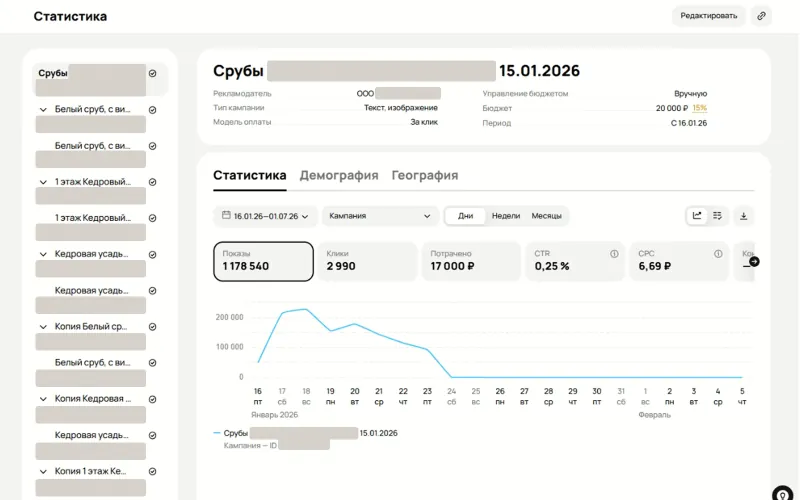Viewport: 800px width, 500px height.
Task: Open the CPC info tooltip icon
Action: (718, 254)
